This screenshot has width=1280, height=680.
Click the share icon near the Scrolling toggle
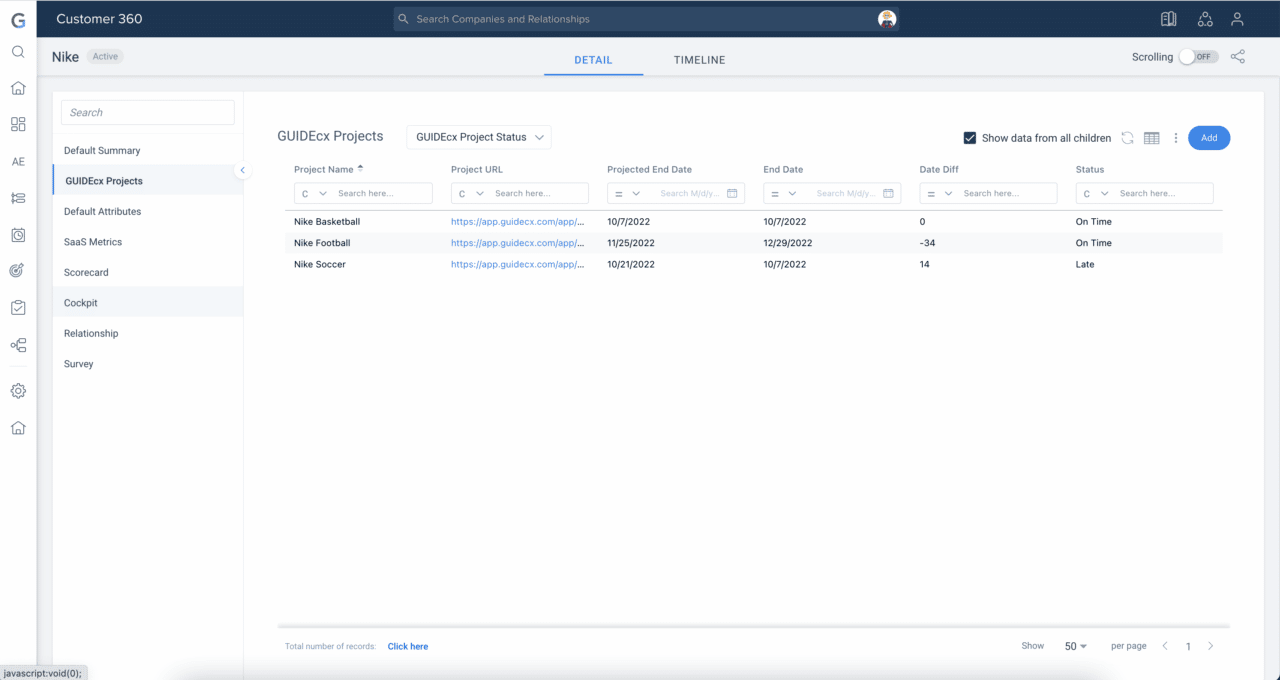[x=1238, y=57]
